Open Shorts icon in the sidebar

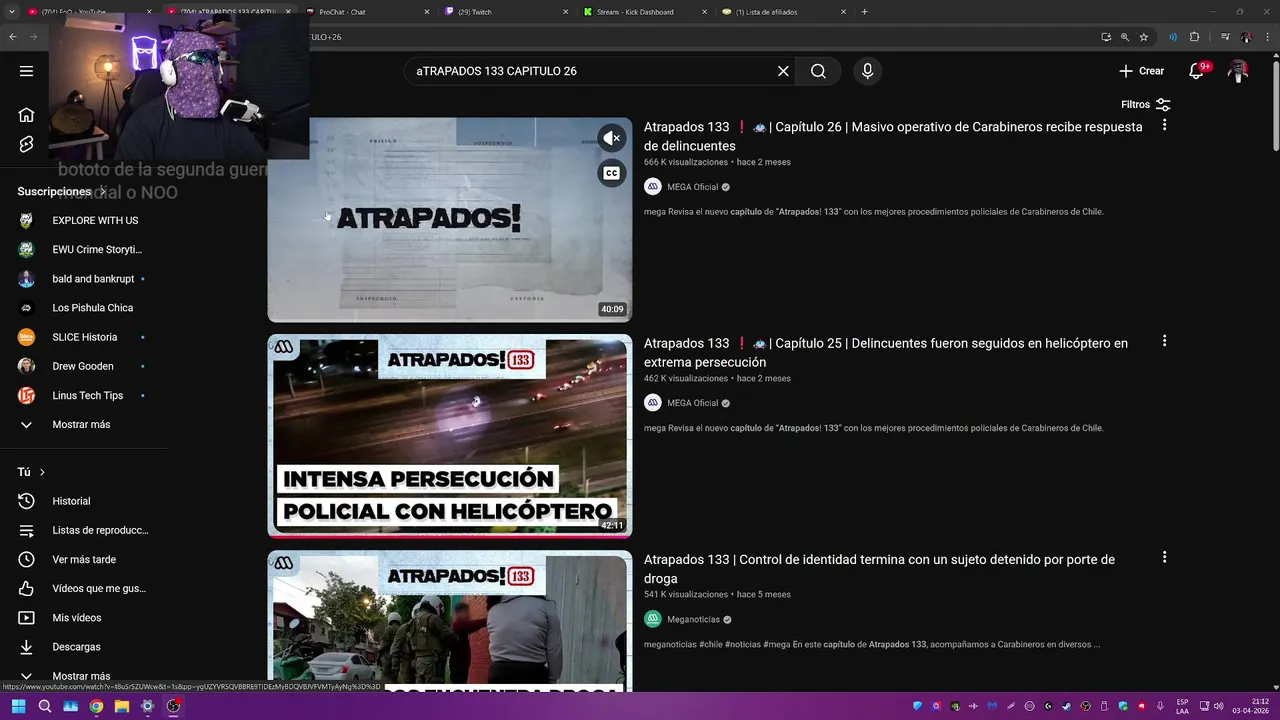coord(26,144)
